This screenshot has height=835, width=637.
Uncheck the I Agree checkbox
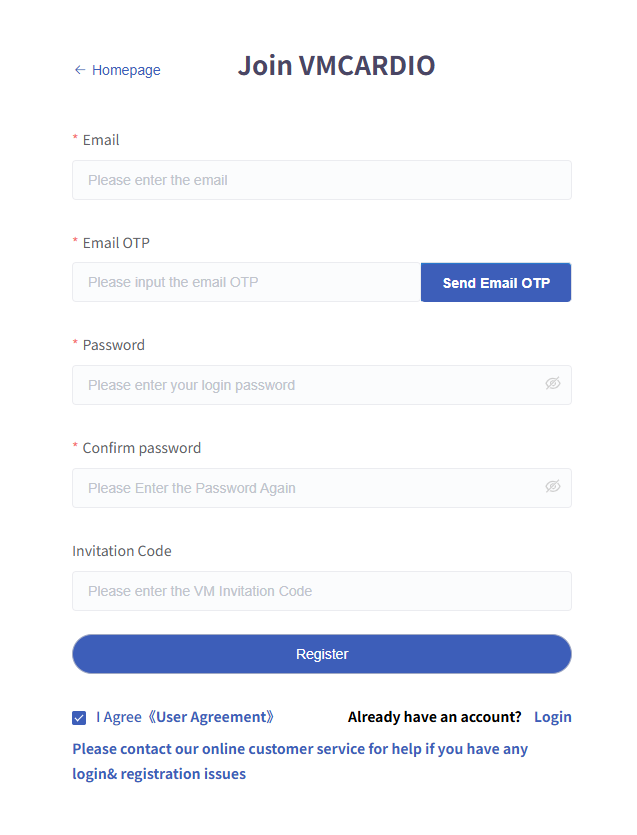80,718
